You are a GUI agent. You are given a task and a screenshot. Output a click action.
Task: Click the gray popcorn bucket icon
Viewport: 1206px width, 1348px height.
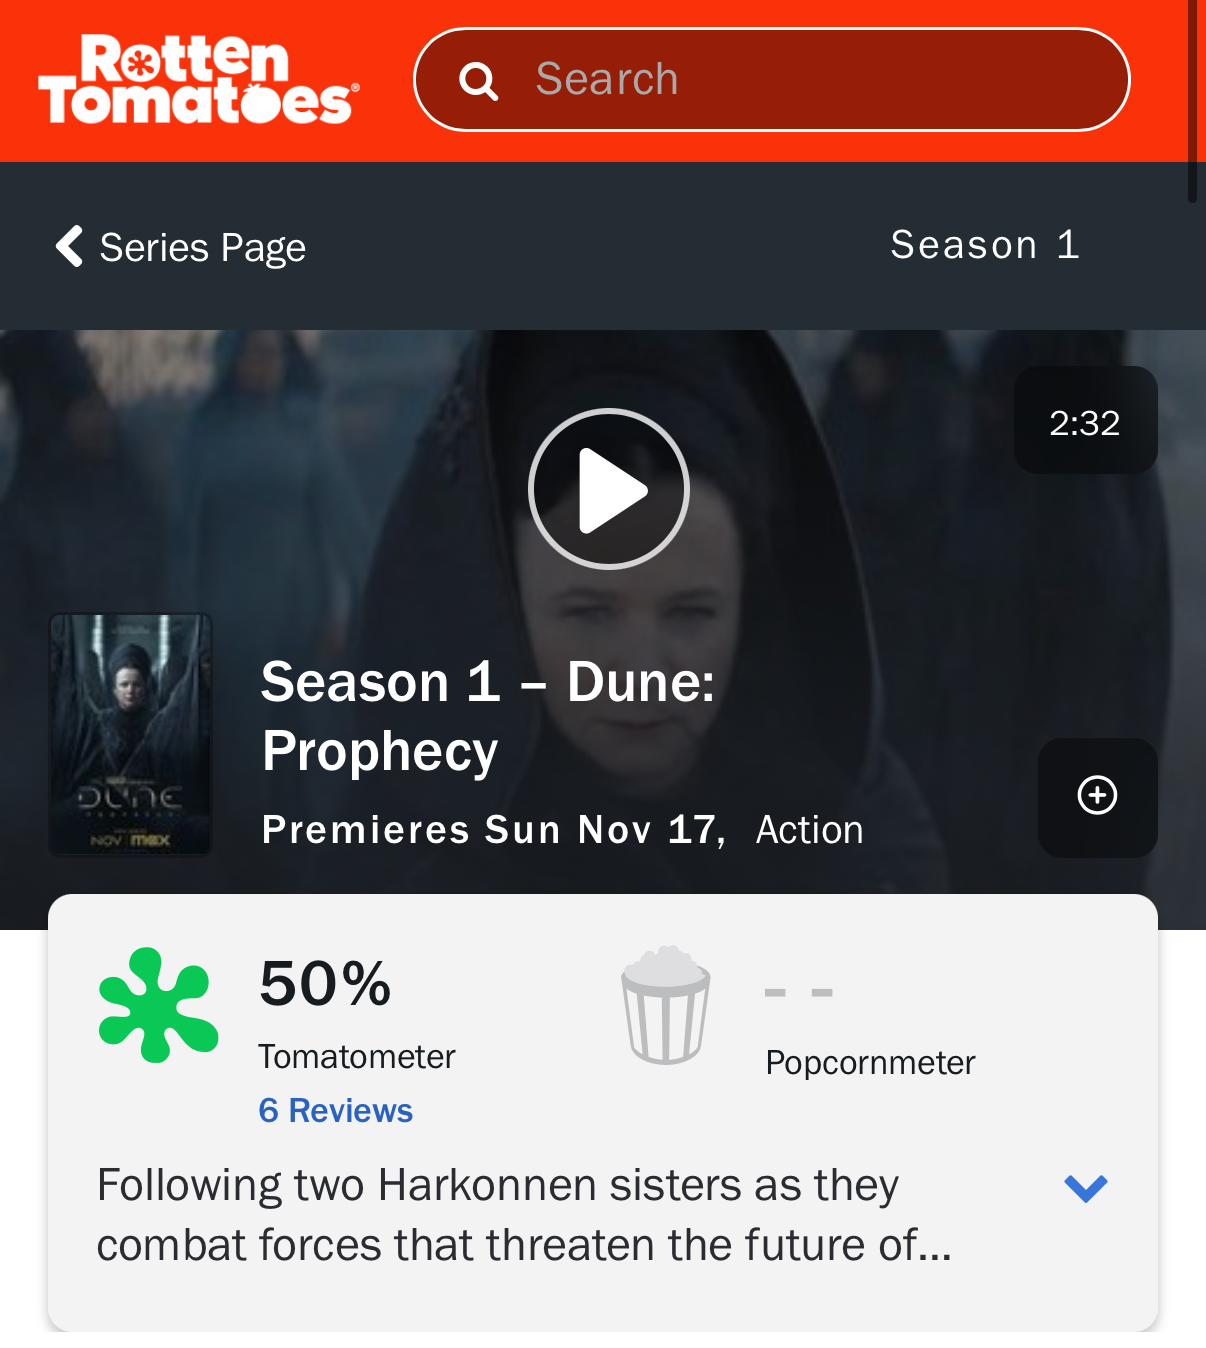point(666,1004)
